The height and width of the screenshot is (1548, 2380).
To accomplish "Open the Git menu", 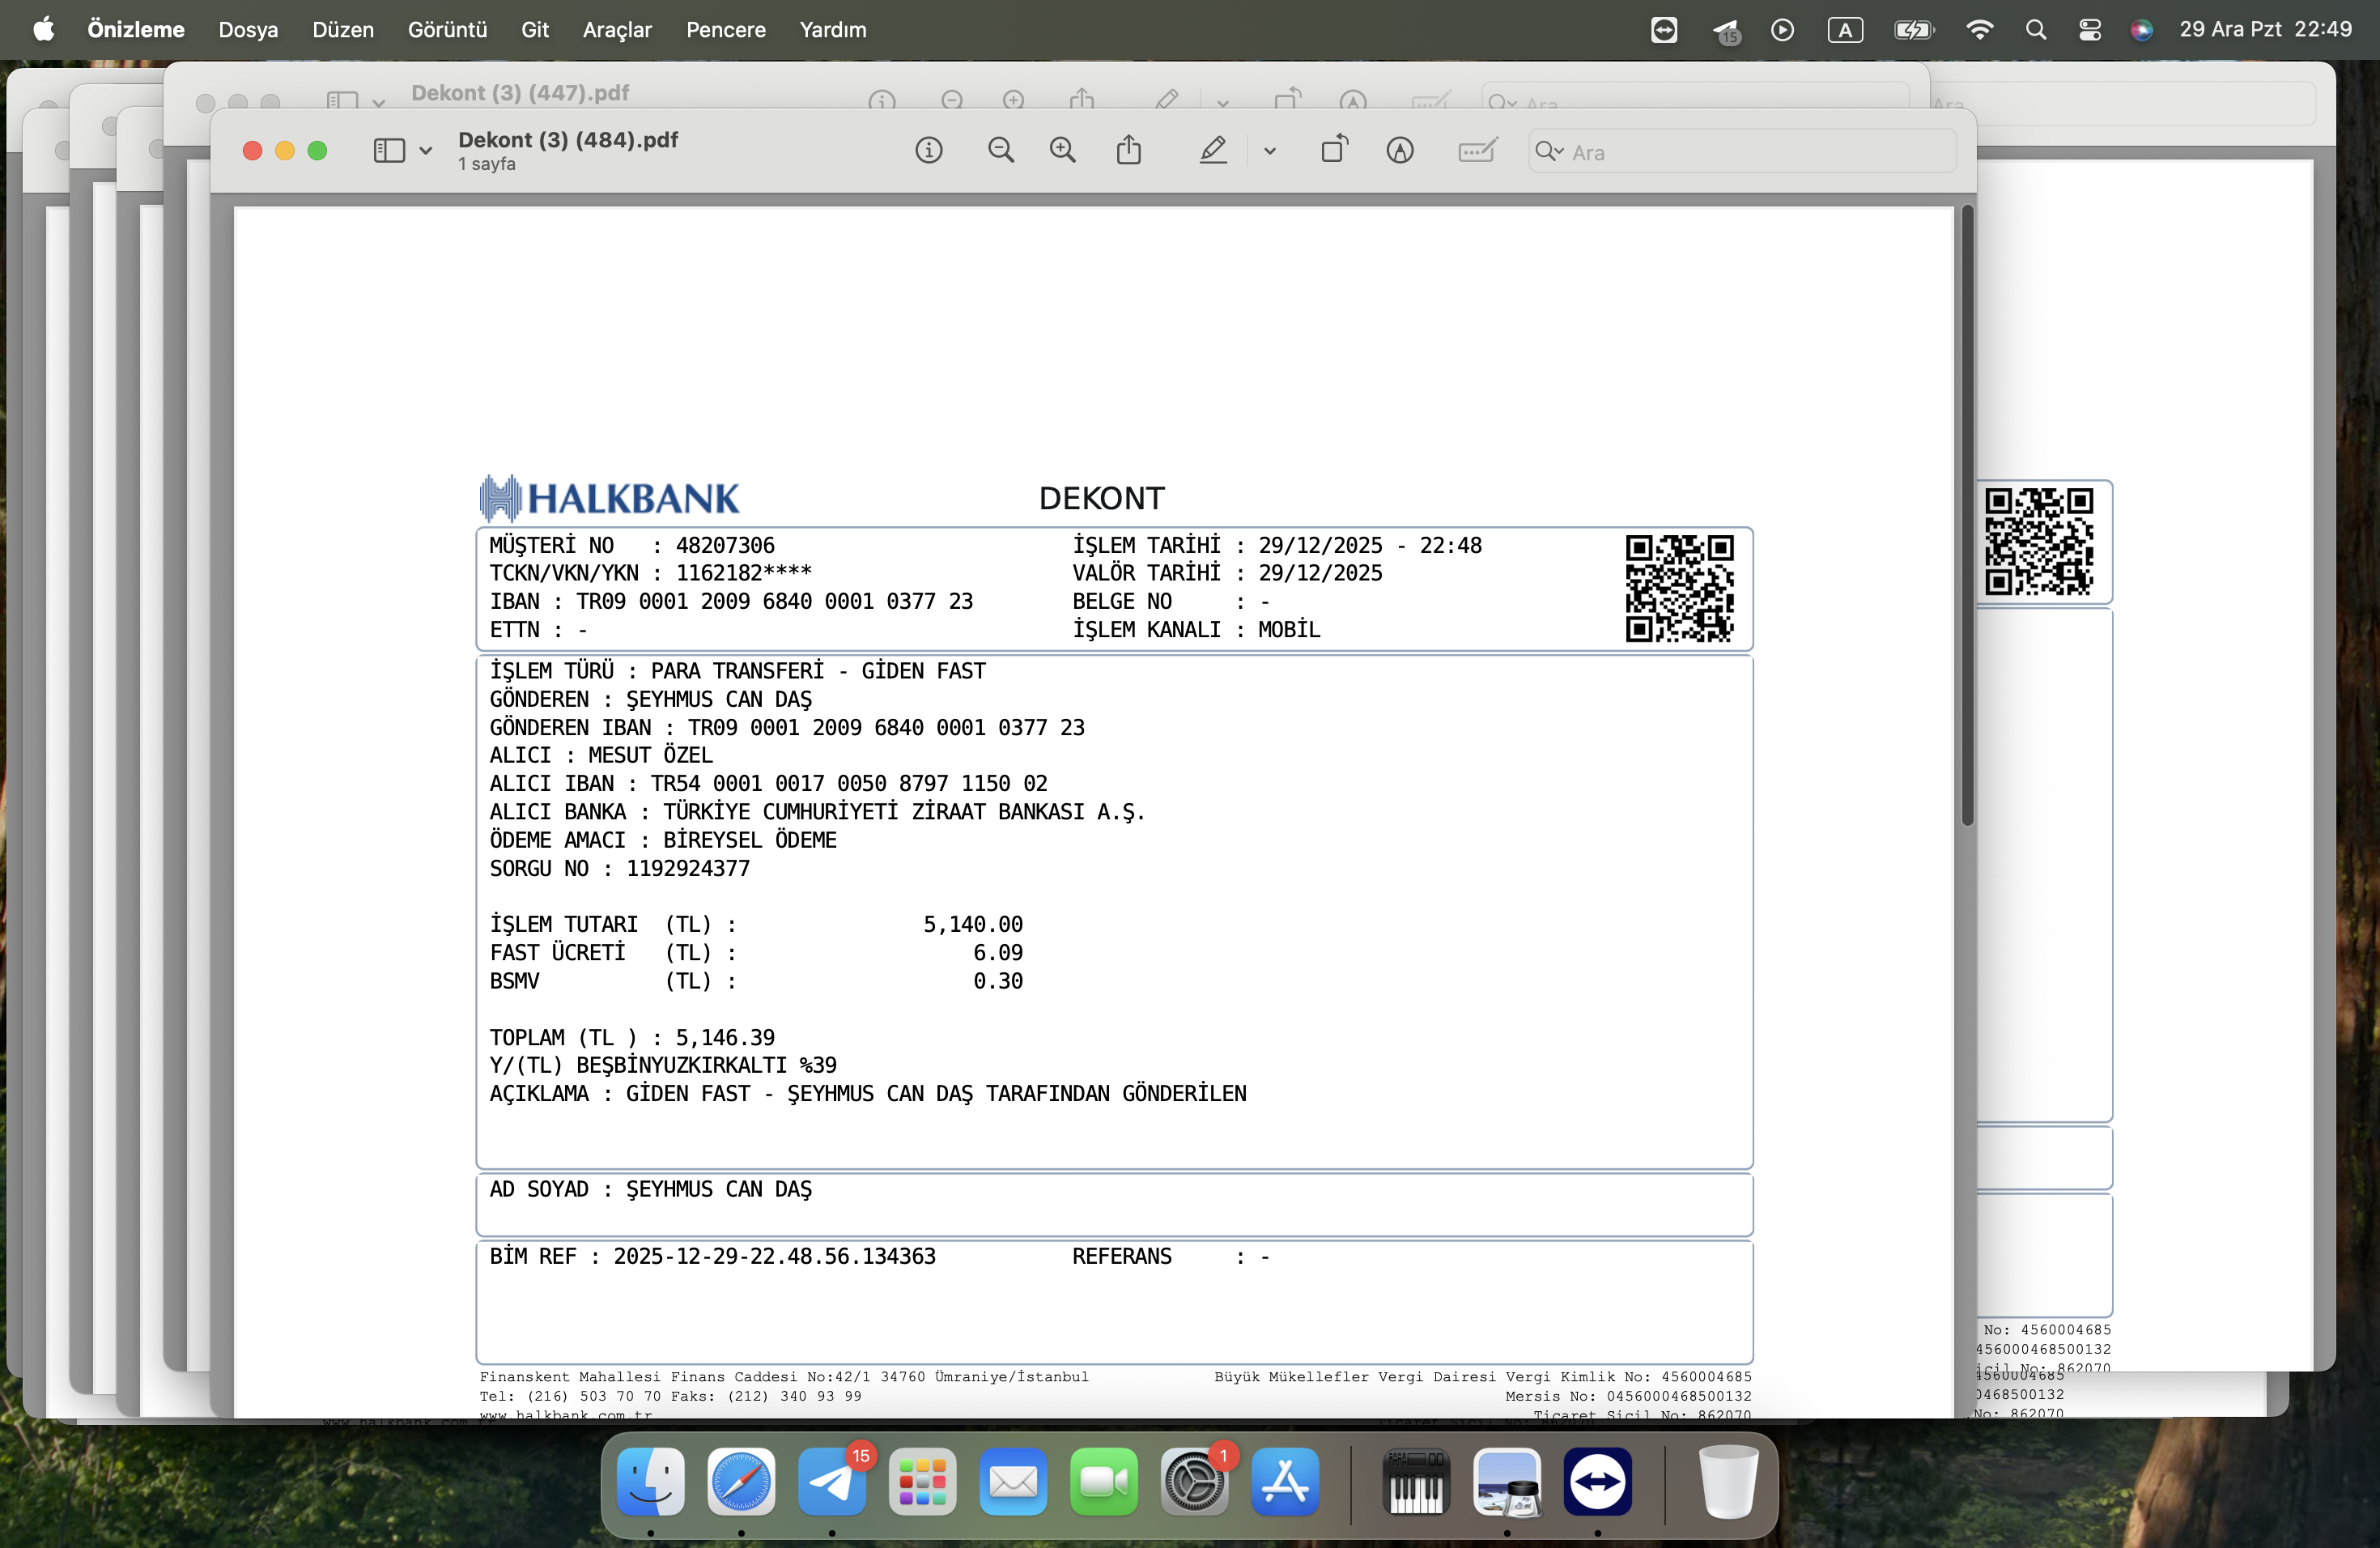I will (535, 30).
